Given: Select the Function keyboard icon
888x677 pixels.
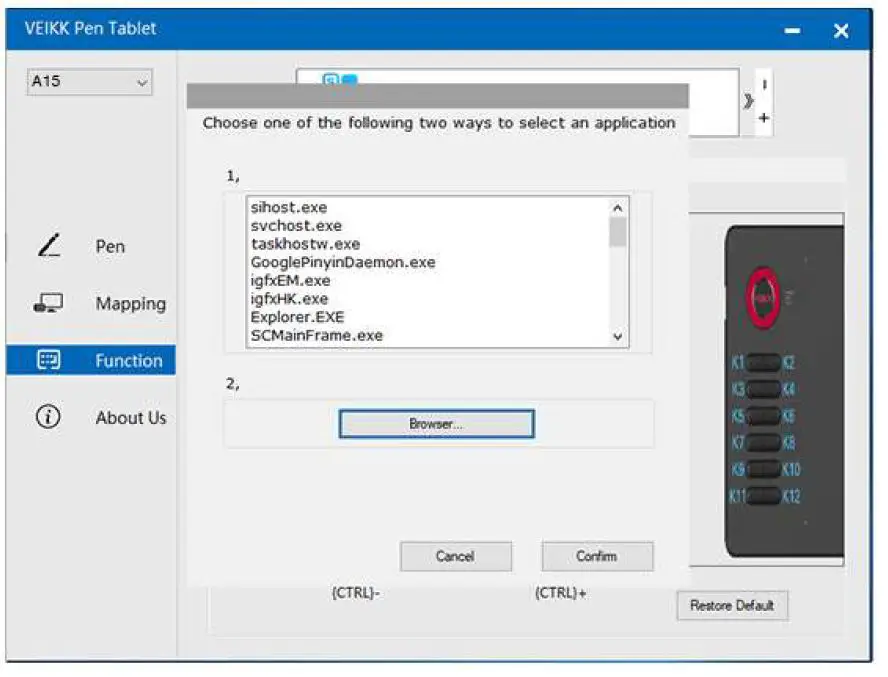Looking at the screenshot, I should point(48,360).
